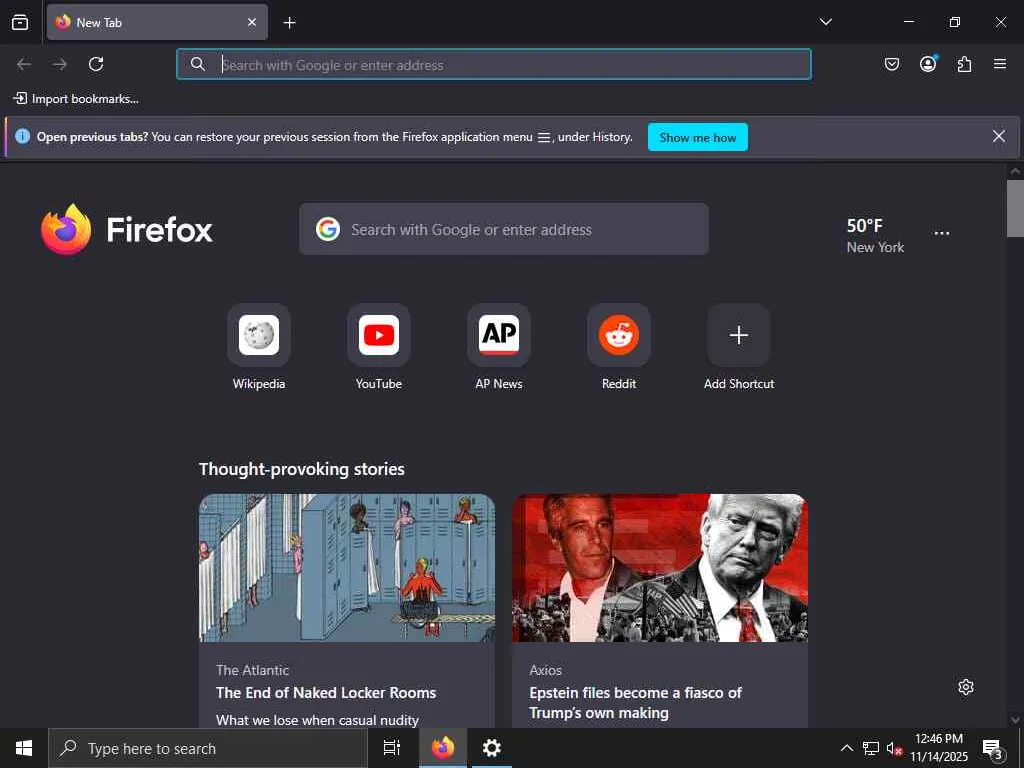Open a new tab with plus button
This screenshot has height=768, width=1024.
pyautogui.click(x=289, y=23)
